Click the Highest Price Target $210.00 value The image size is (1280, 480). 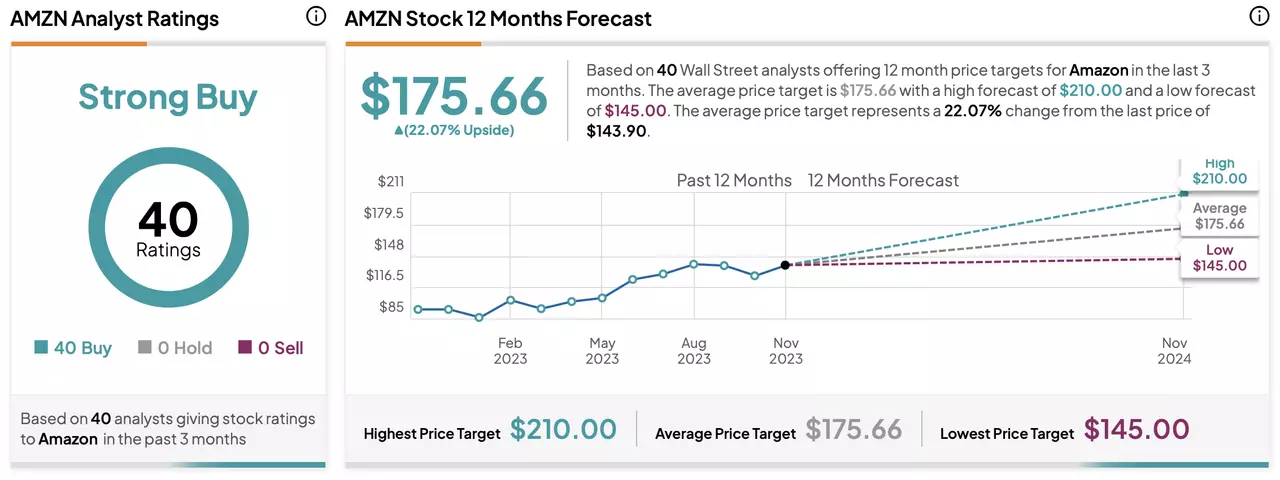tap(563, 430)
